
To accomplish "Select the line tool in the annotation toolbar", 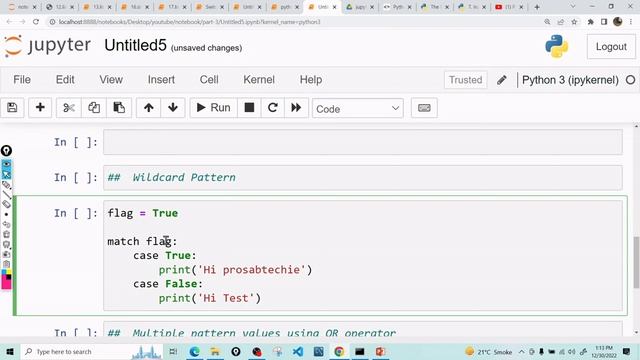I will [x=6, y=195].
